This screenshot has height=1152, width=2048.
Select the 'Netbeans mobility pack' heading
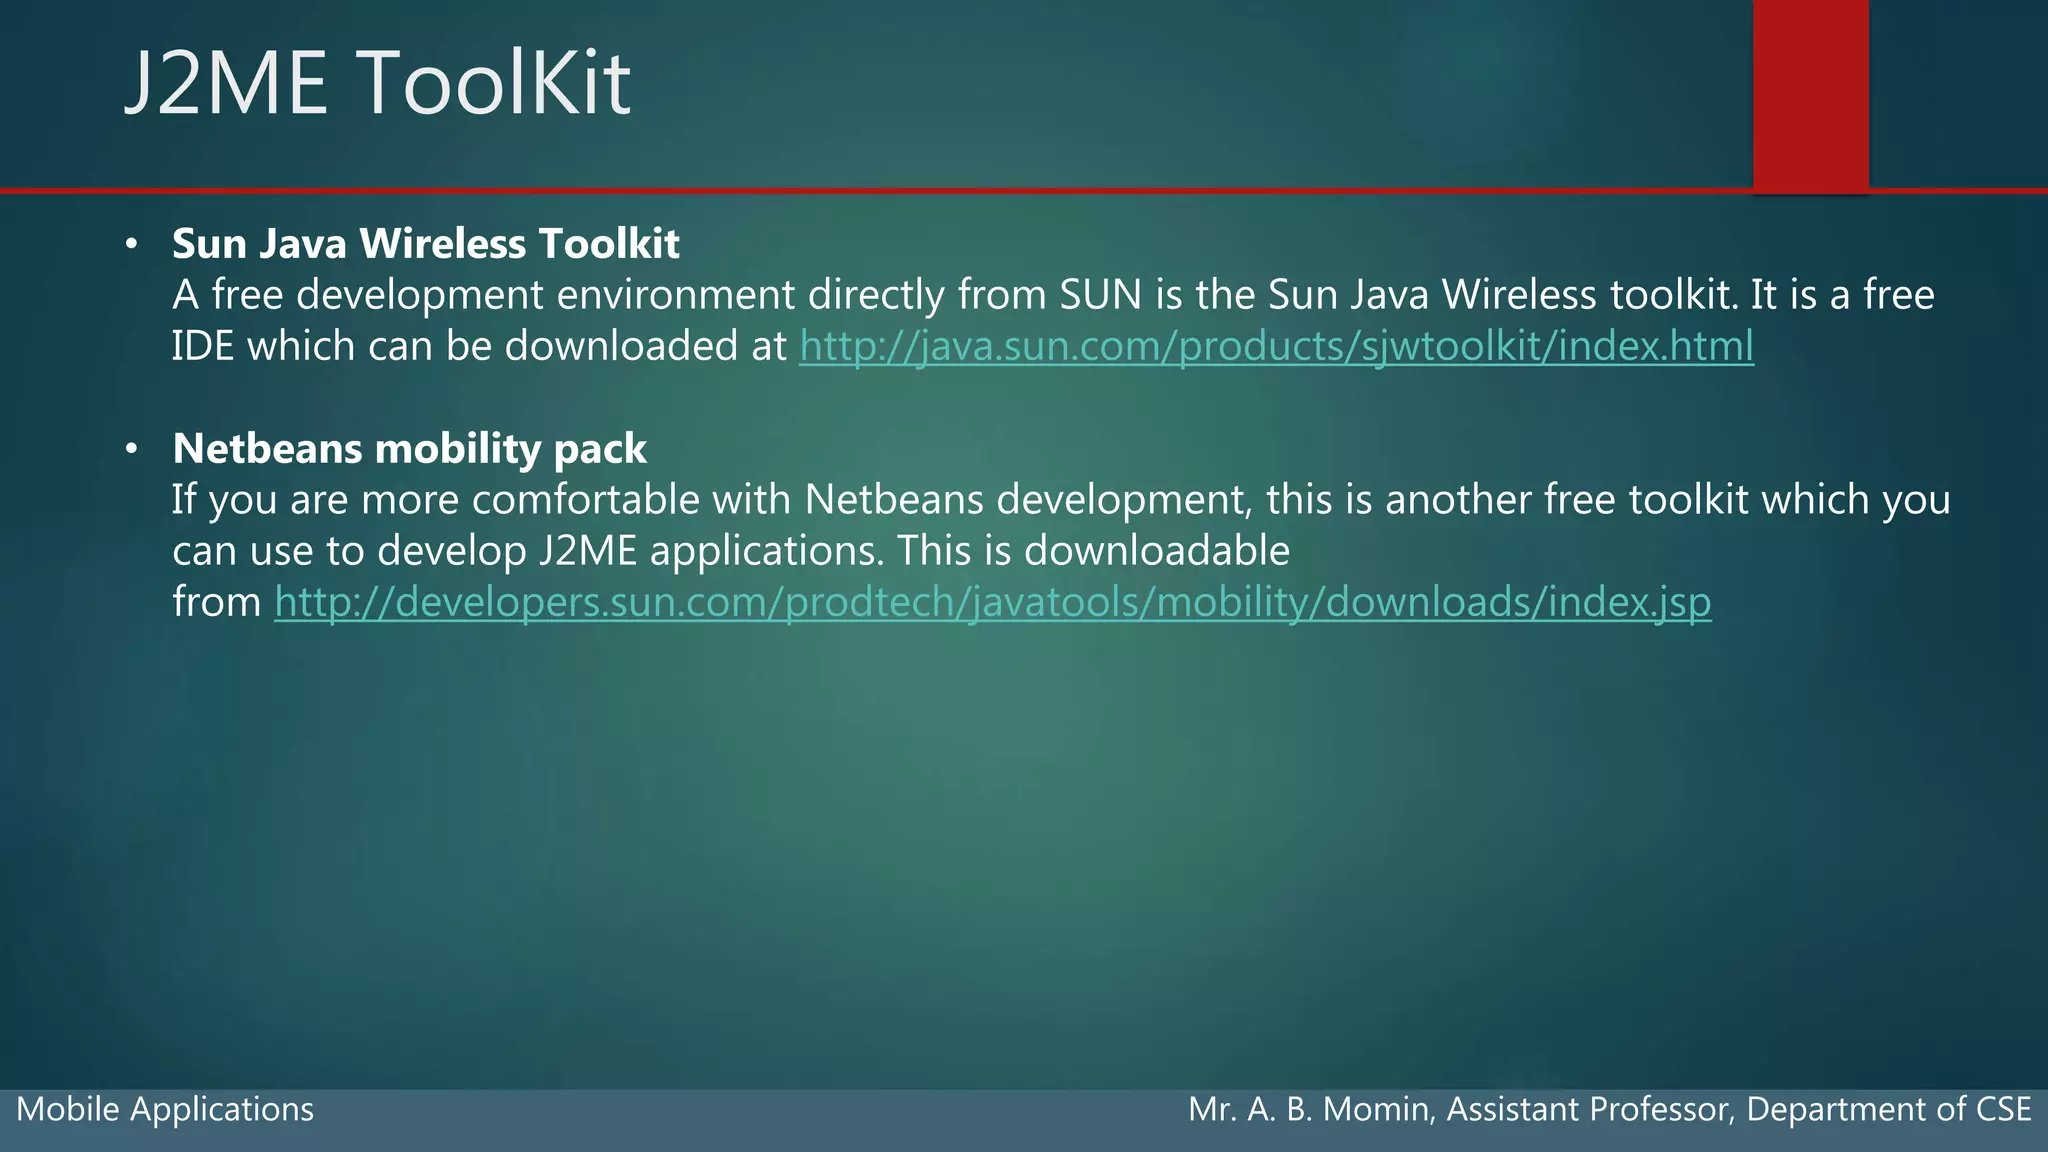point(409,449)
